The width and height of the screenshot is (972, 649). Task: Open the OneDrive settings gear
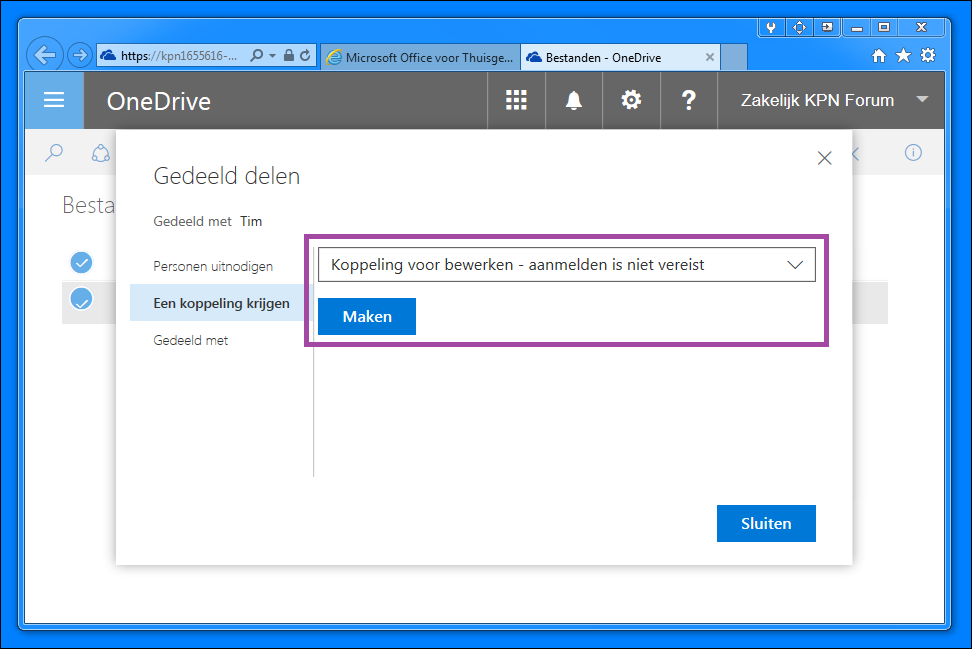tap(631, 100)
